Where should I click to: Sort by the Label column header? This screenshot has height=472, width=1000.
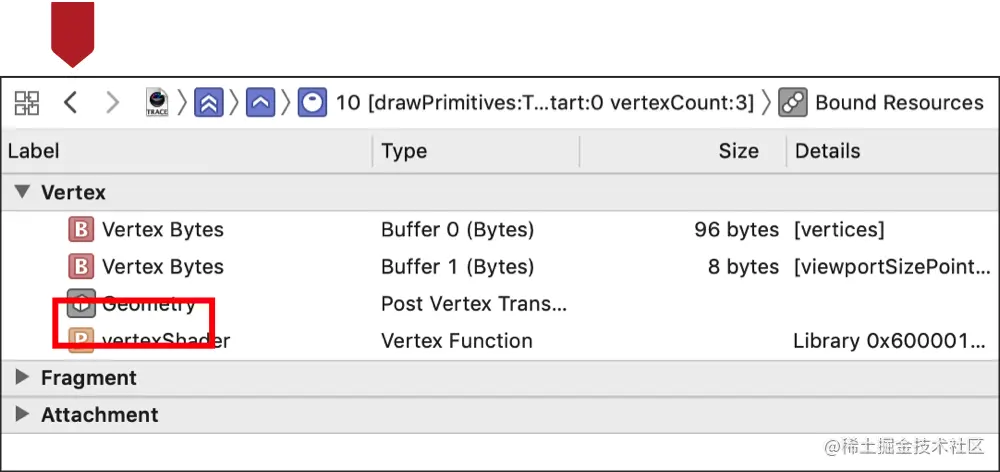tap(34, 151)
